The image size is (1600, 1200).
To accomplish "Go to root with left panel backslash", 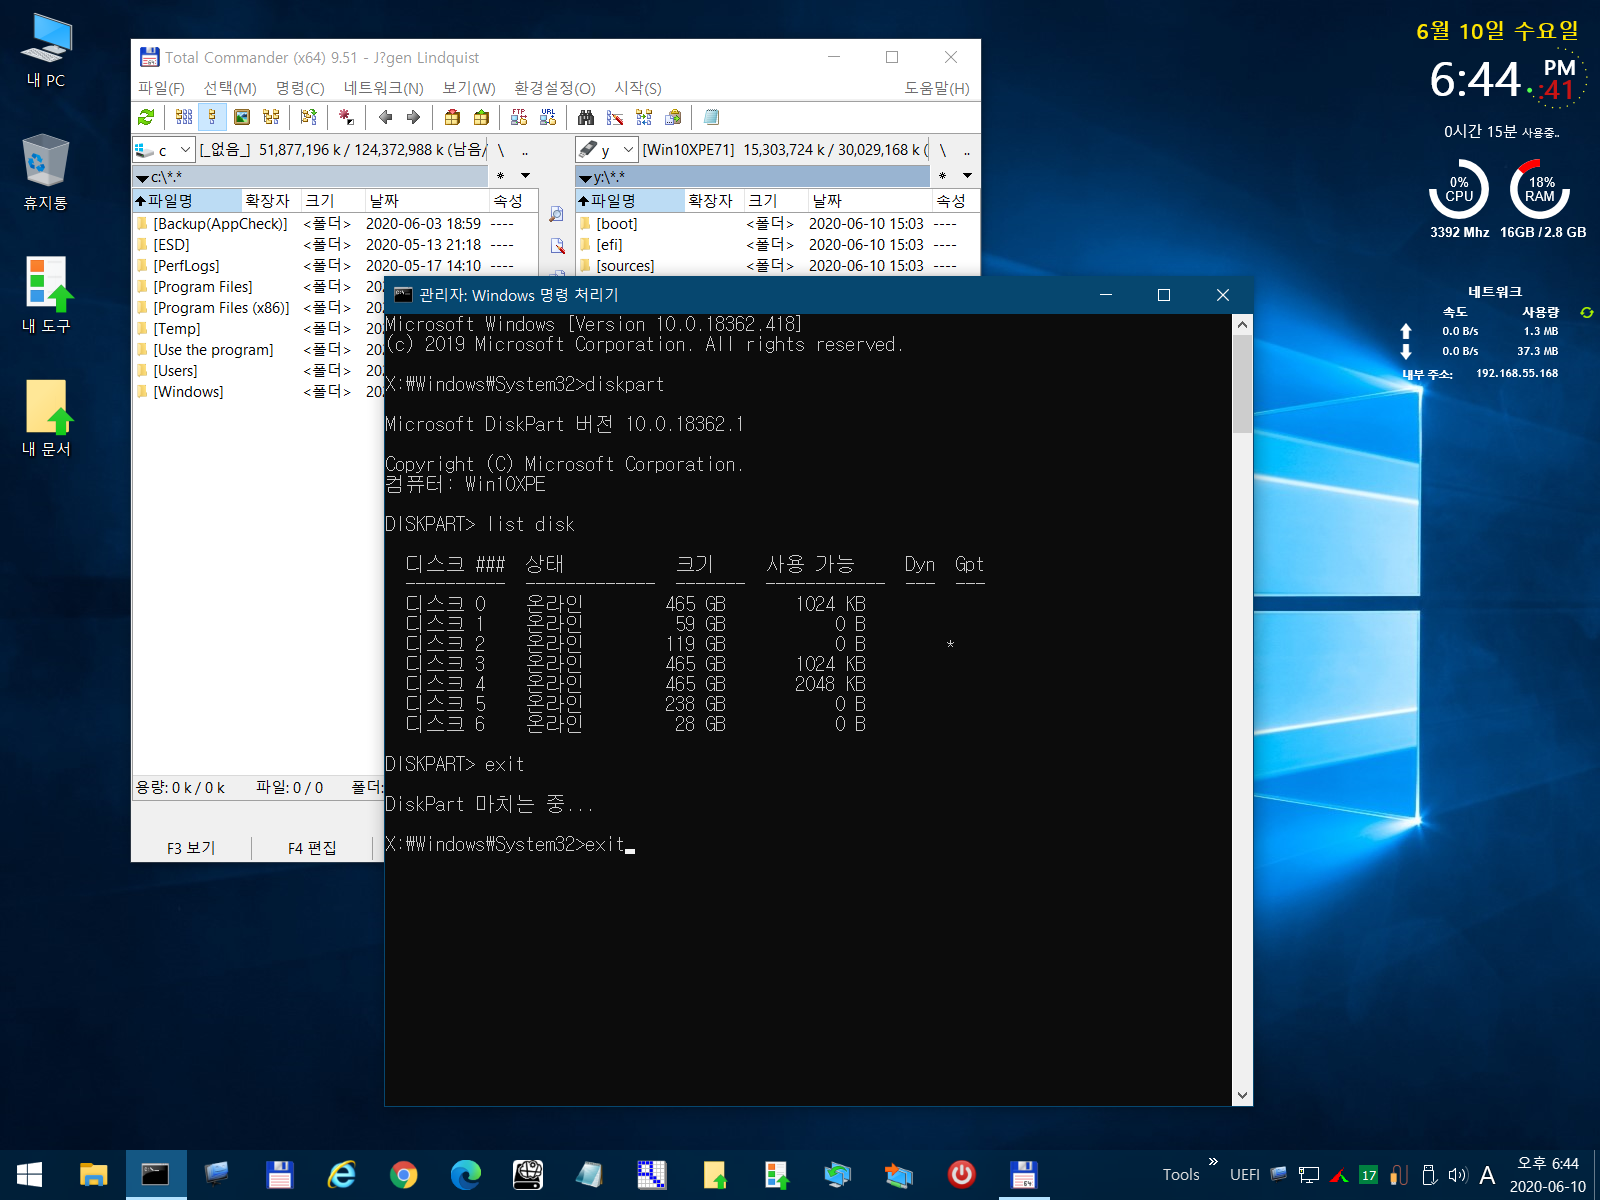I will (x=500, y=150).
